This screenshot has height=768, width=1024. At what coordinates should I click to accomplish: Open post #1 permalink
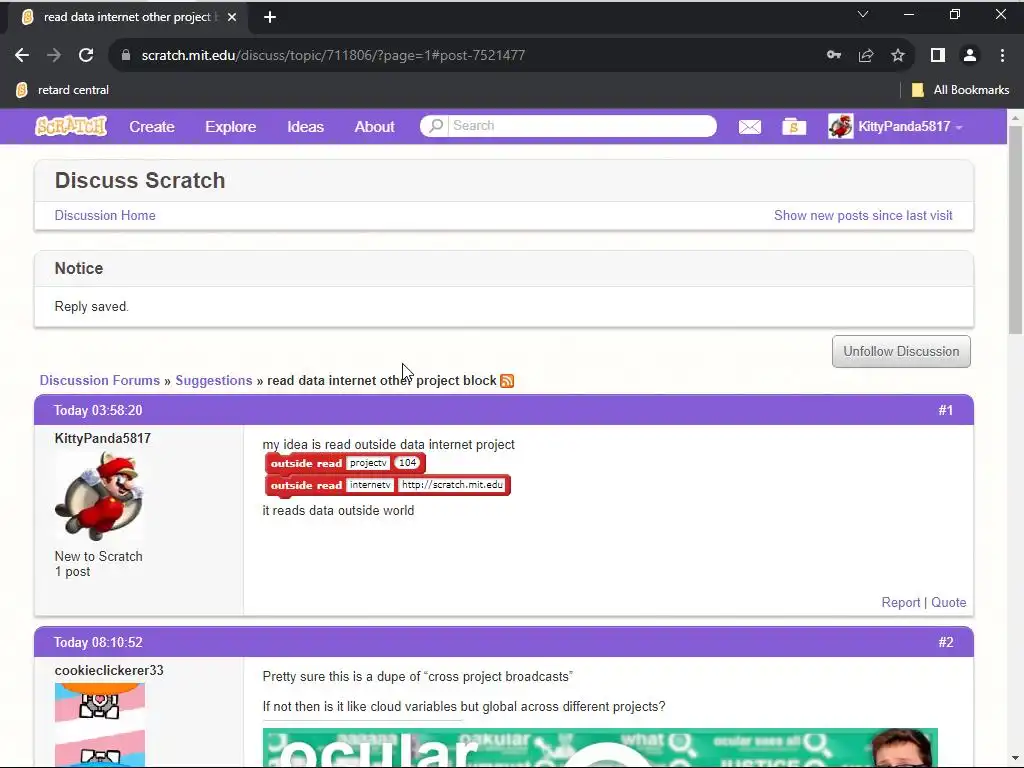[946, 410]
